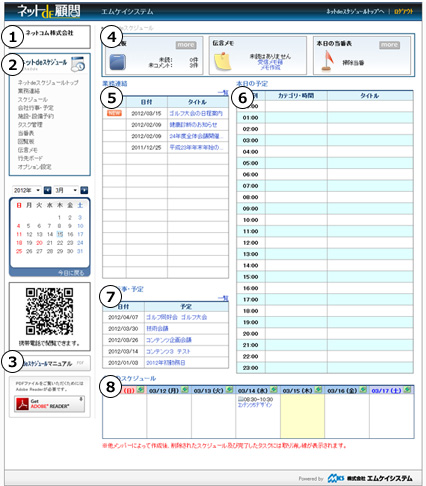Click 一覧 link above 行事・予定 table
The width and height of the screenshot is (426, 486).
[x=223, y=298]
